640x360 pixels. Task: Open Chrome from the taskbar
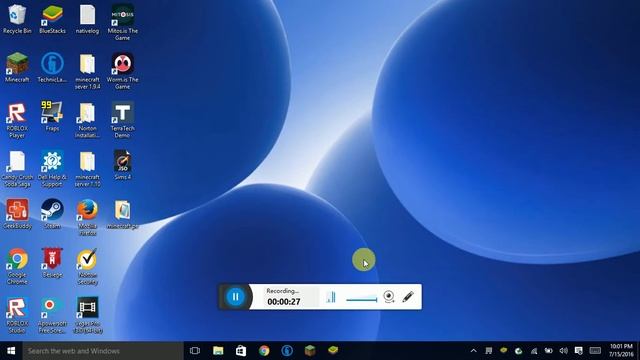click(264, 351)
